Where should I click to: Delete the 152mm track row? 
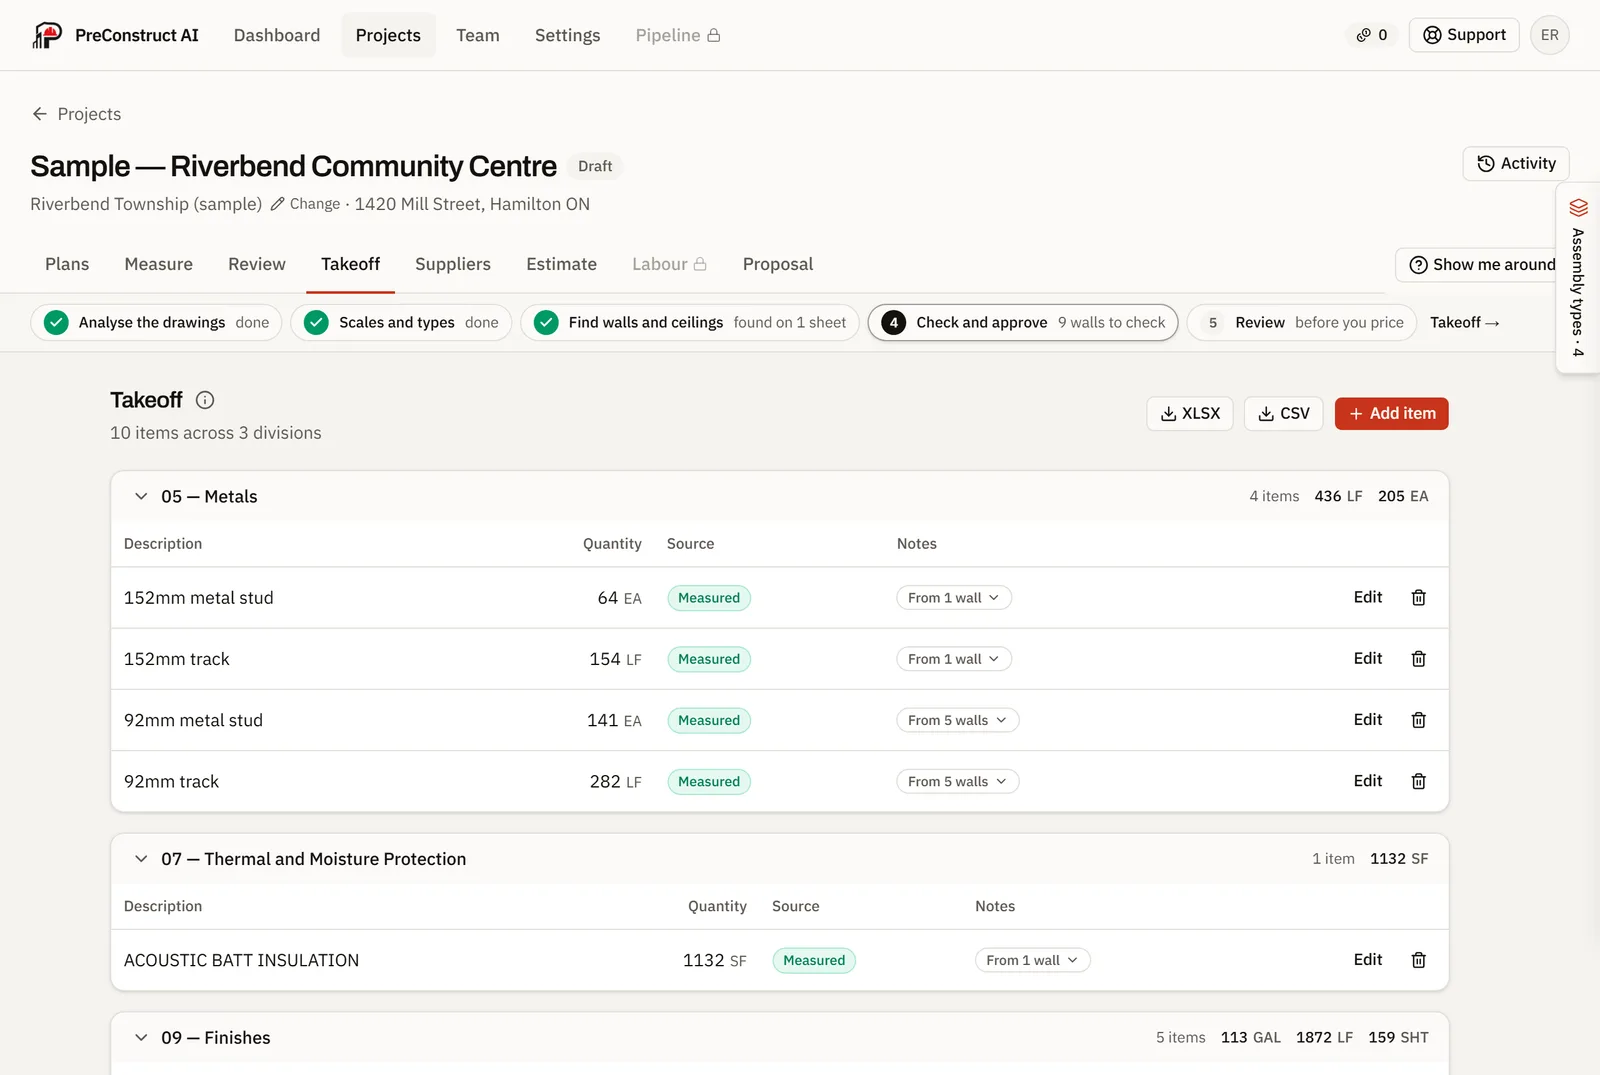tap(1418, 659)
